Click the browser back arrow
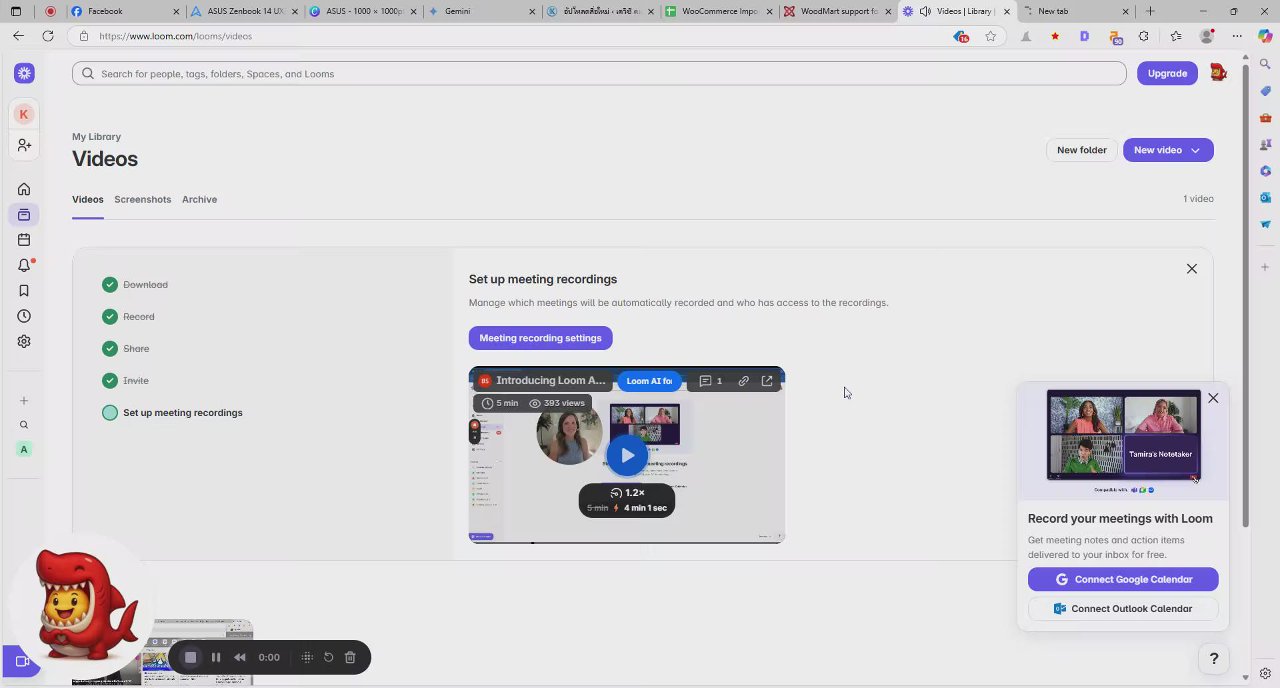 pyautogui.click(x=18, y=36)
